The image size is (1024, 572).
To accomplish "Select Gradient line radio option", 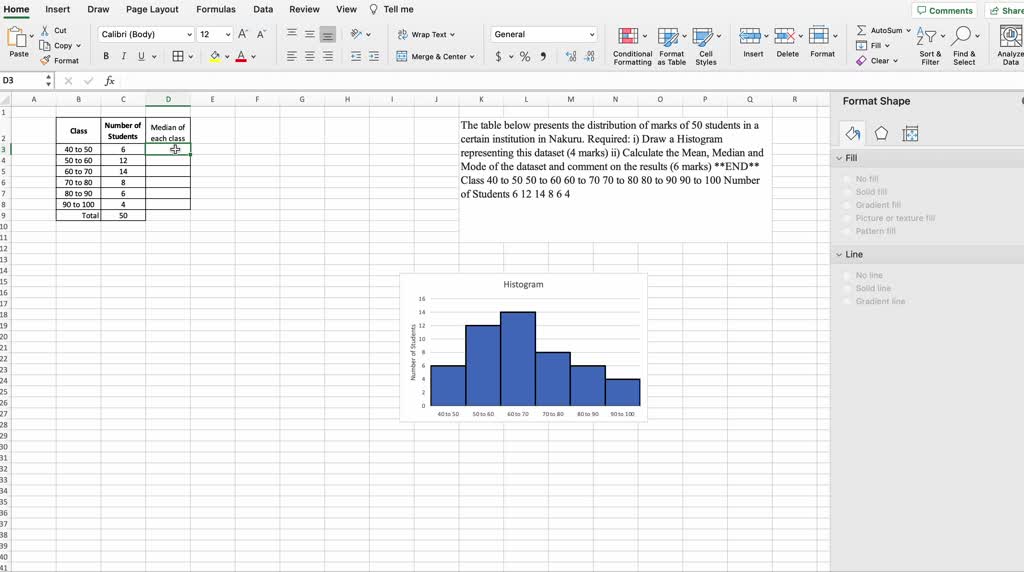I will click(x=847, y=301).
